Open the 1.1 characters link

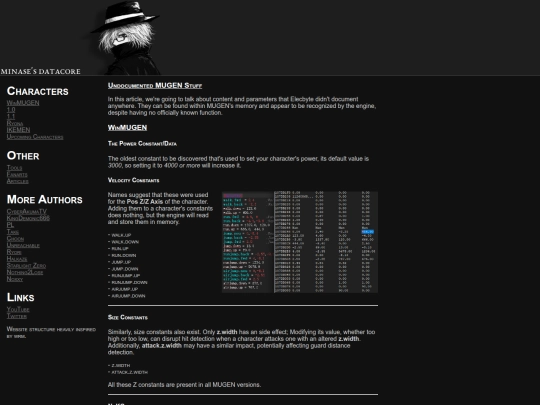coord(11,116)
